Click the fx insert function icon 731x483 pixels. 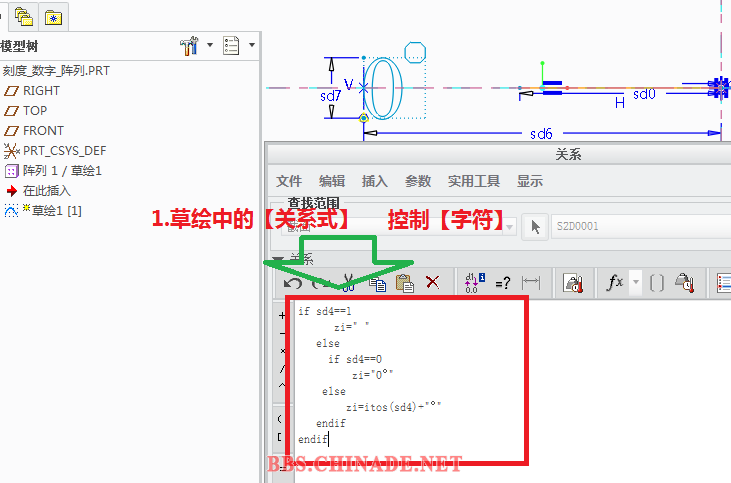tap(615, 282)
